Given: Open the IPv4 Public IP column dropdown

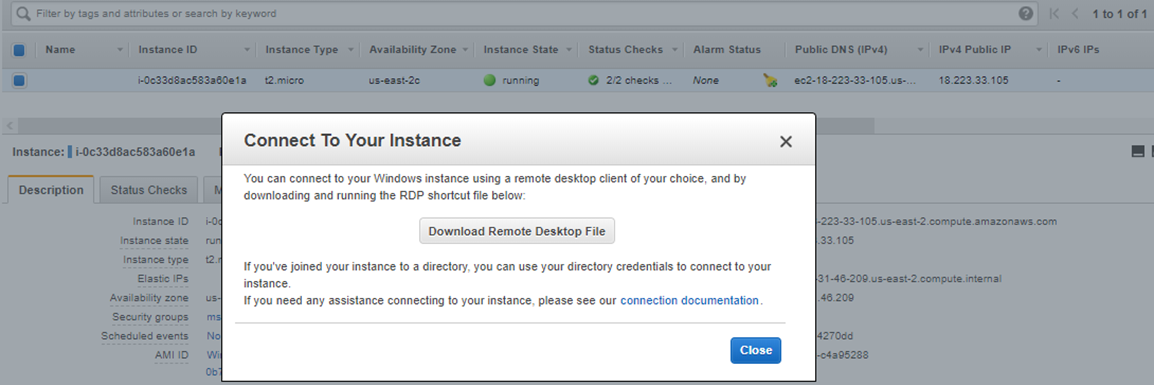Looking at the screenshot, I should pos(1039,50).
